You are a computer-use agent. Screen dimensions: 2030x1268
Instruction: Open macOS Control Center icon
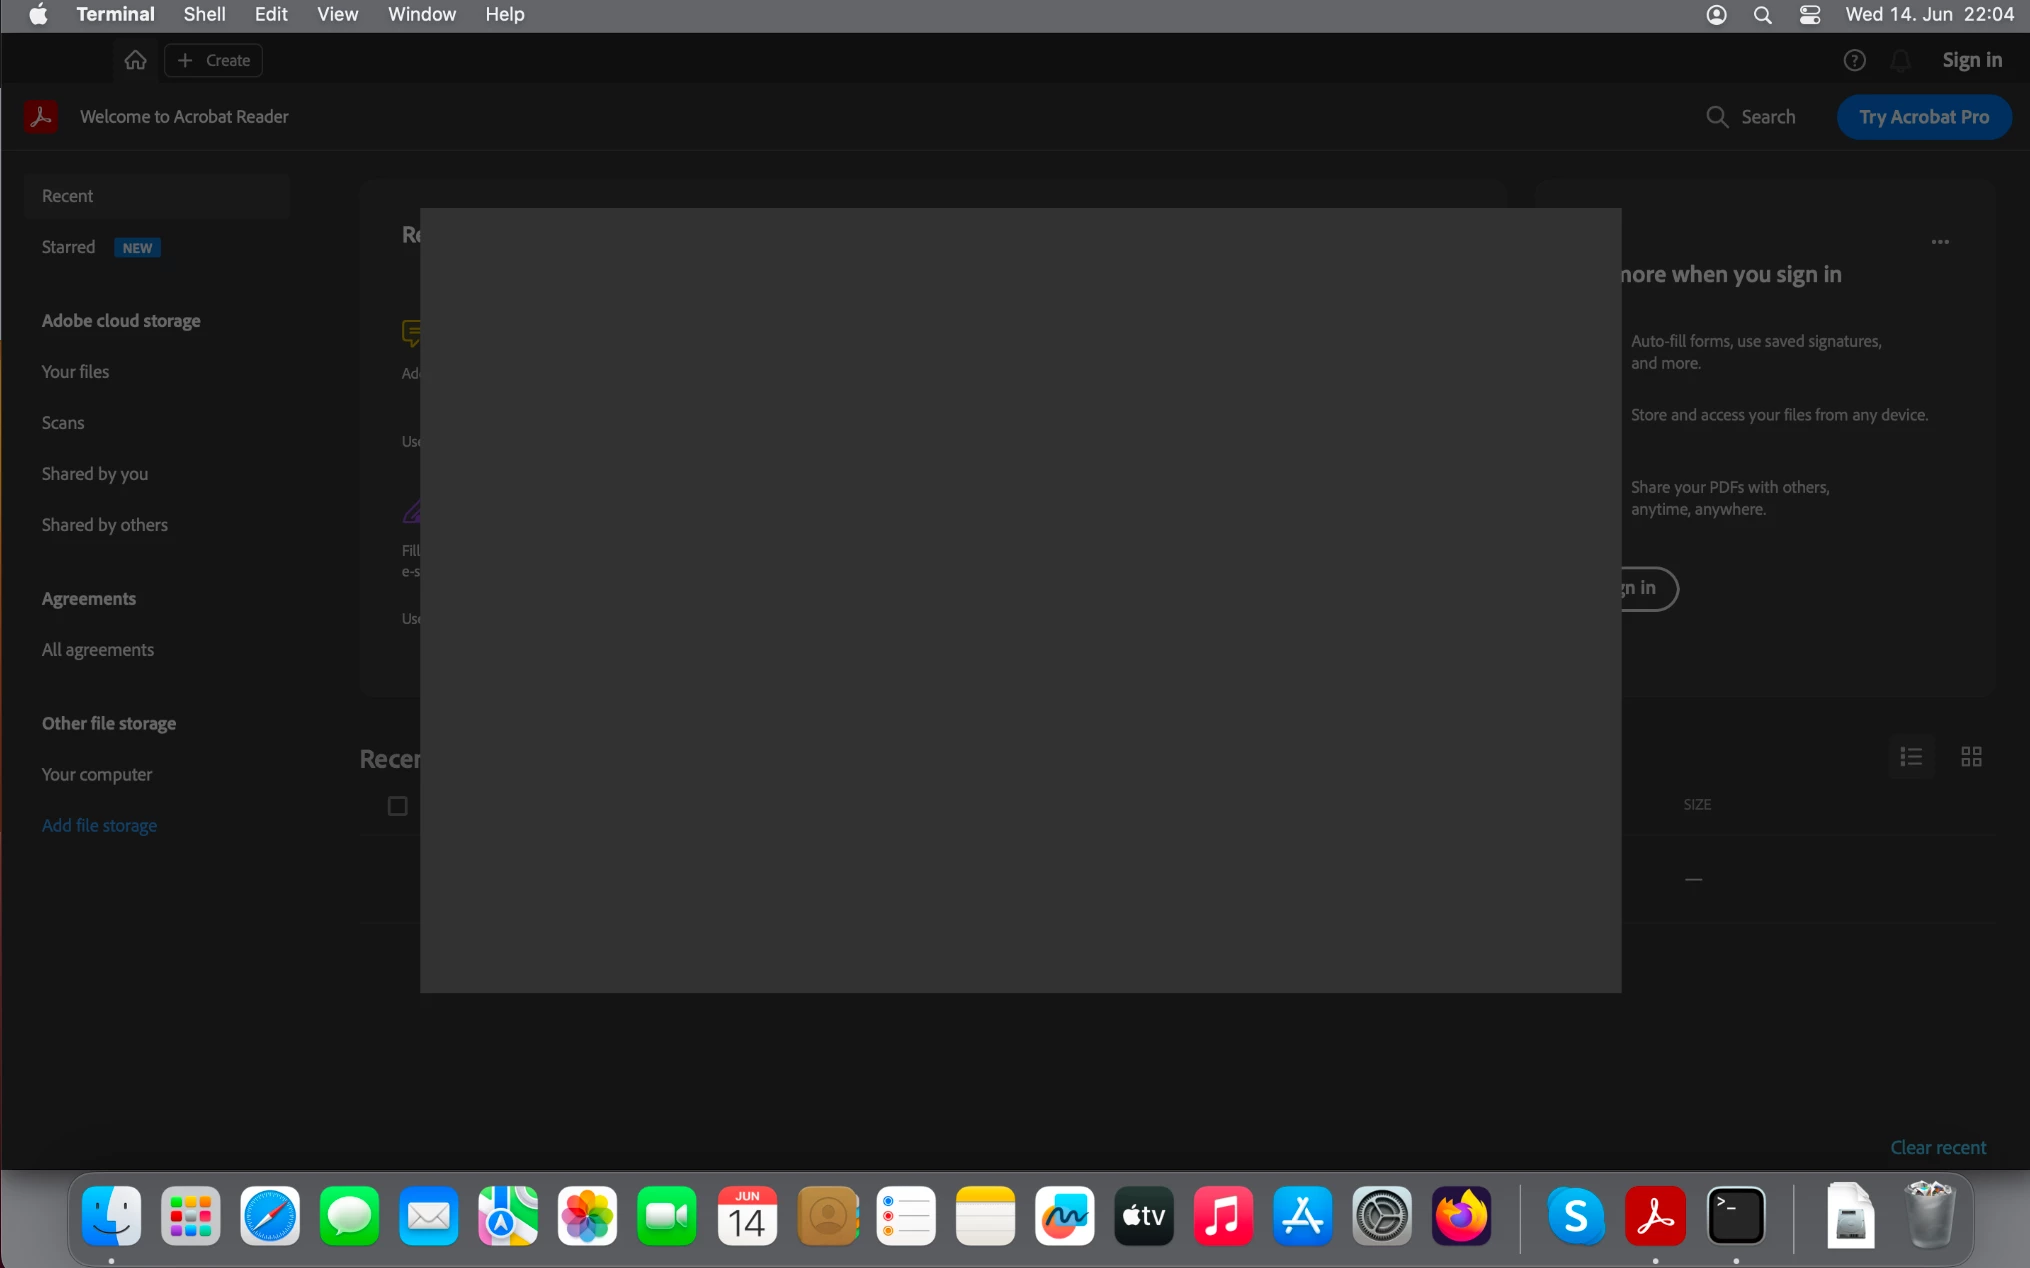point(1810,14)
